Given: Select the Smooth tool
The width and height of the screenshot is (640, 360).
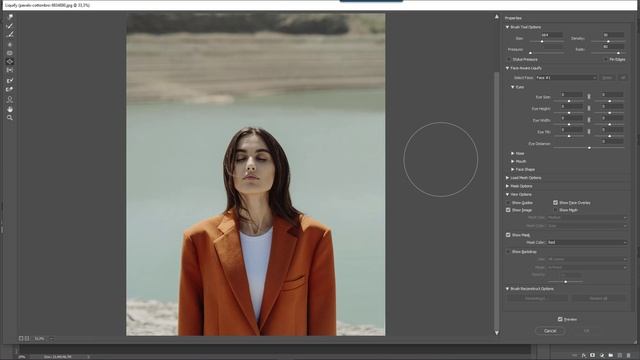Looking at the screenshot, I should [10, 35].
